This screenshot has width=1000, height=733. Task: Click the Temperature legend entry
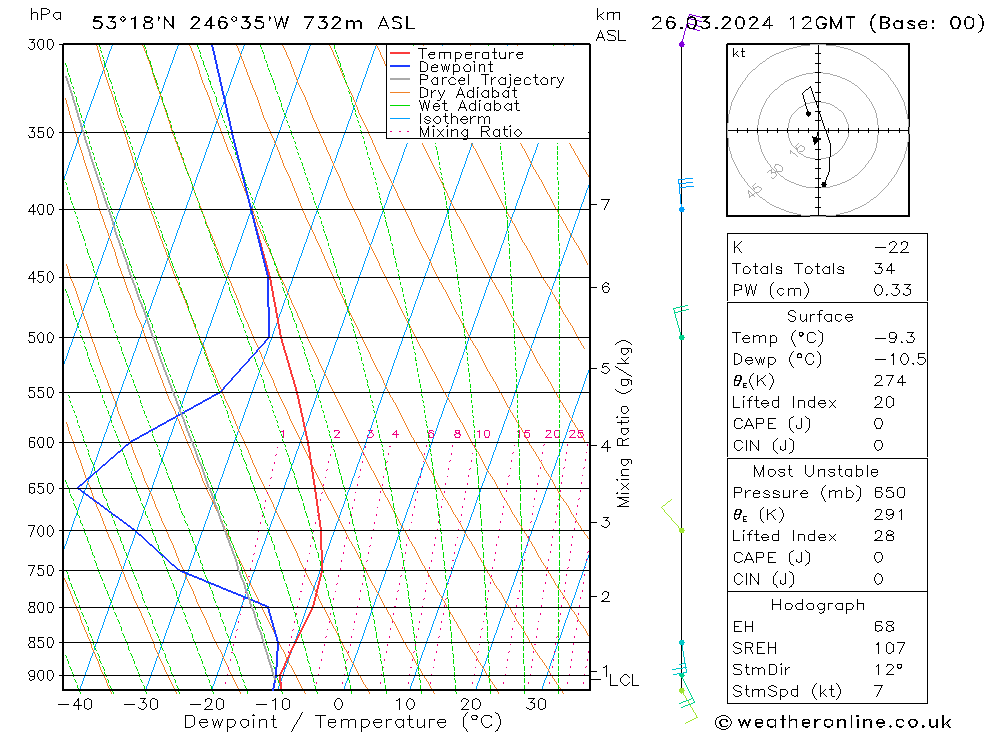tap(471, 54)
